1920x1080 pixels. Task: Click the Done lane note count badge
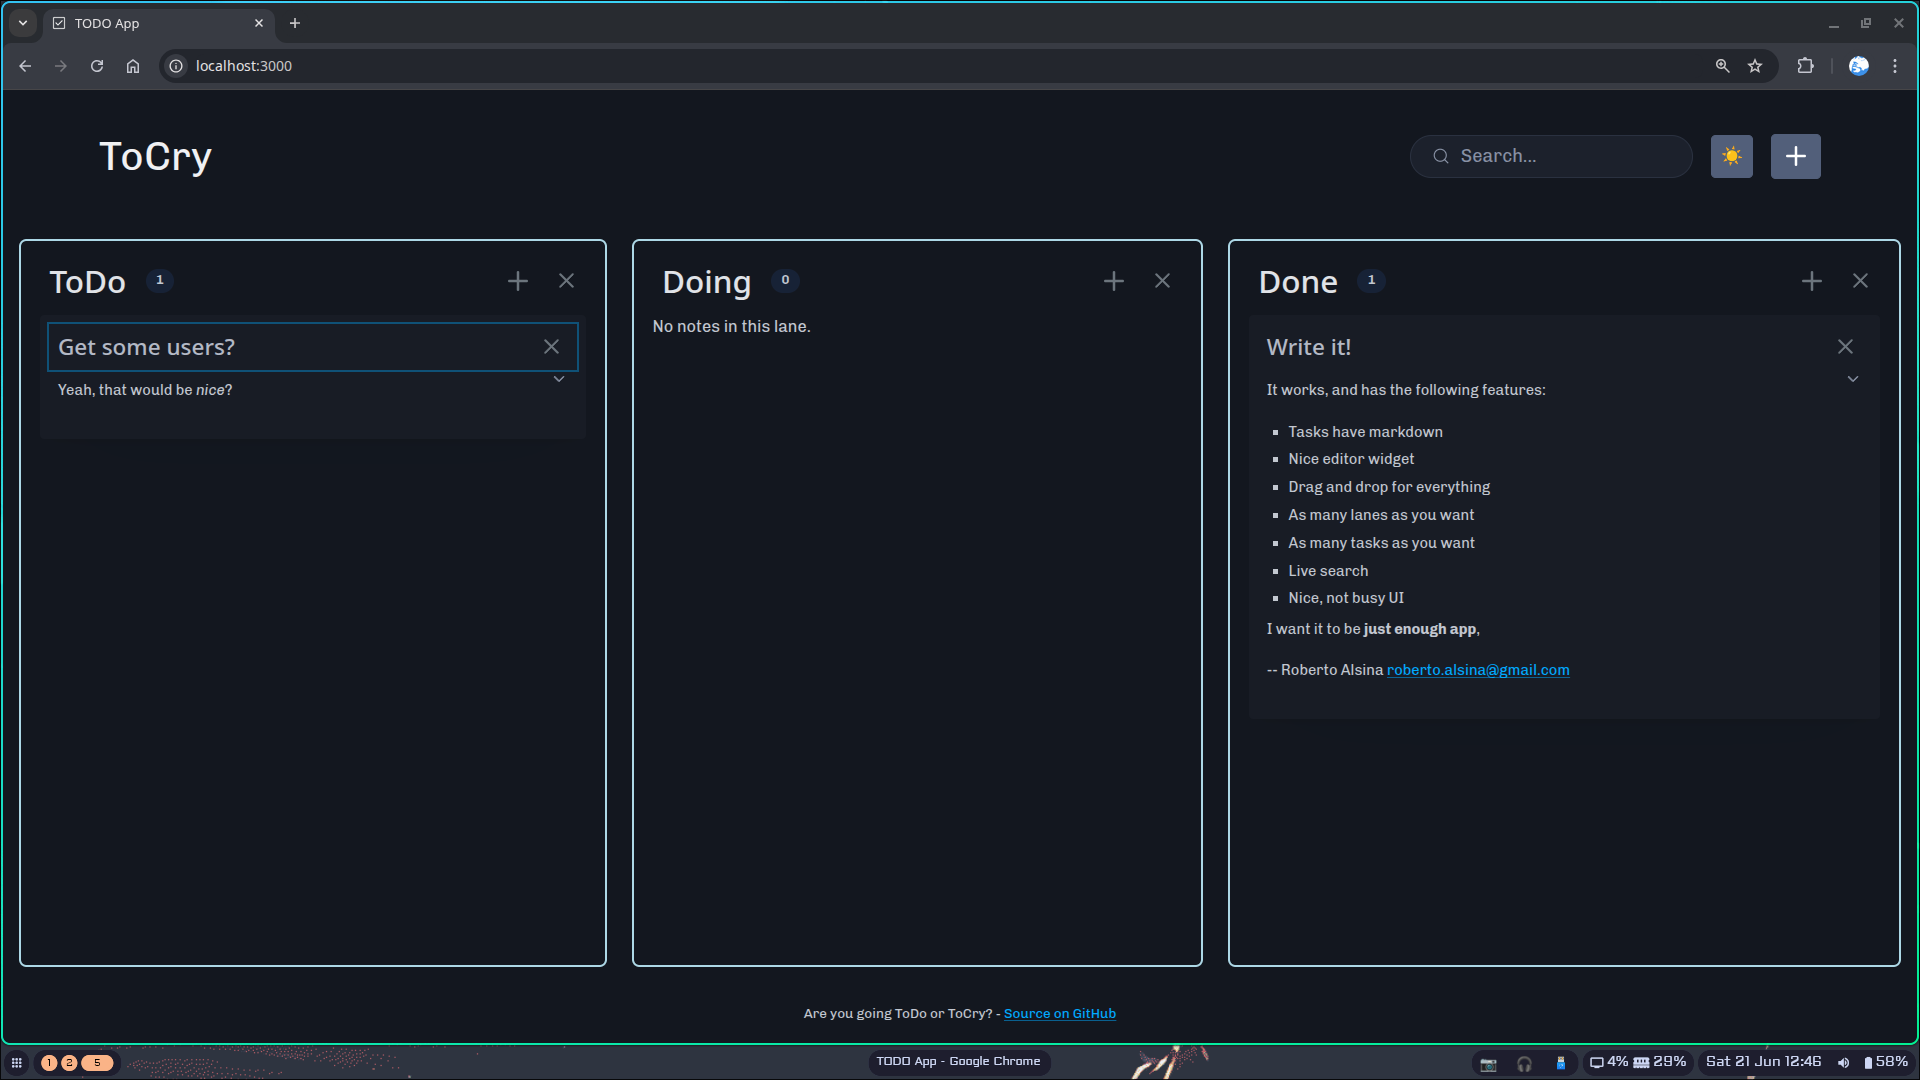tap(1371, 280)
